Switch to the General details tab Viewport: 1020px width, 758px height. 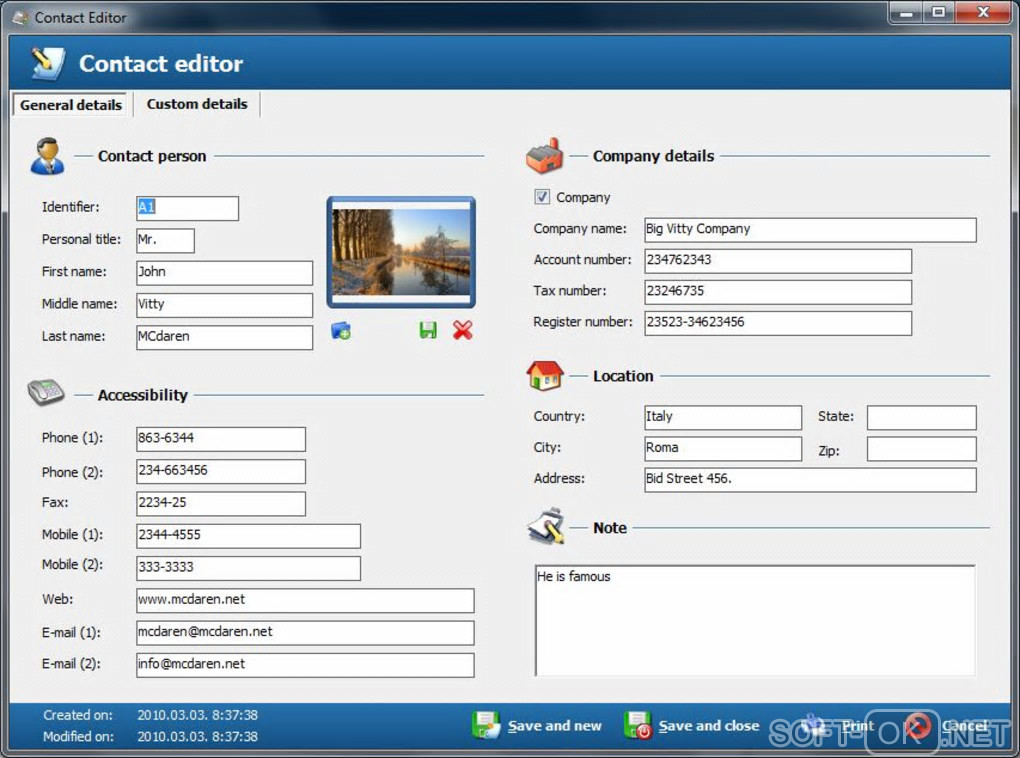pyautogui.click(x=70, y=105)
